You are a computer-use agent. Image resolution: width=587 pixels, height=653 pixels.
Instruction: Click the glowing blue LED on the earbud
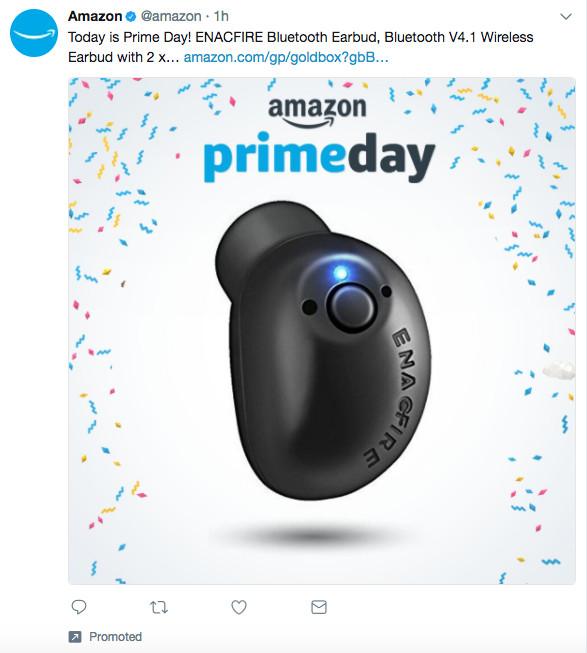[x=341, y=273]
